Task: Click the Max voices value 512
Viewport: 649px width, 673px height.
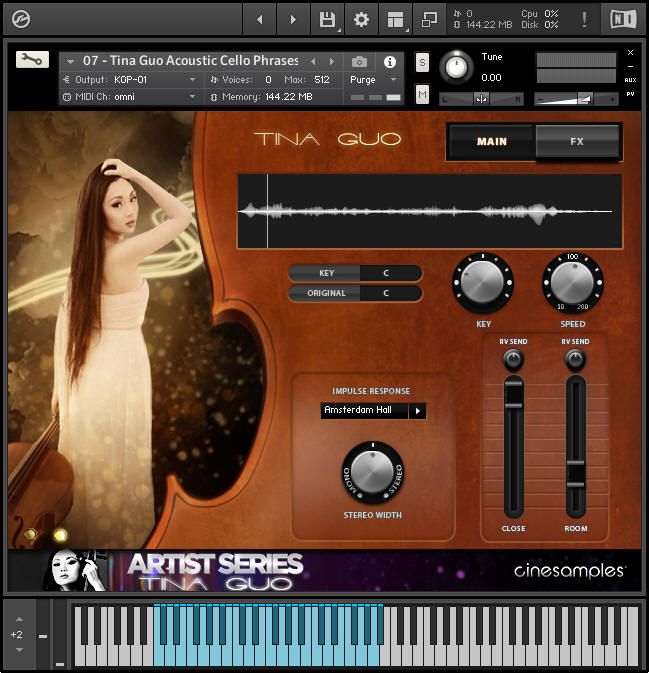Action: (322, 80)
